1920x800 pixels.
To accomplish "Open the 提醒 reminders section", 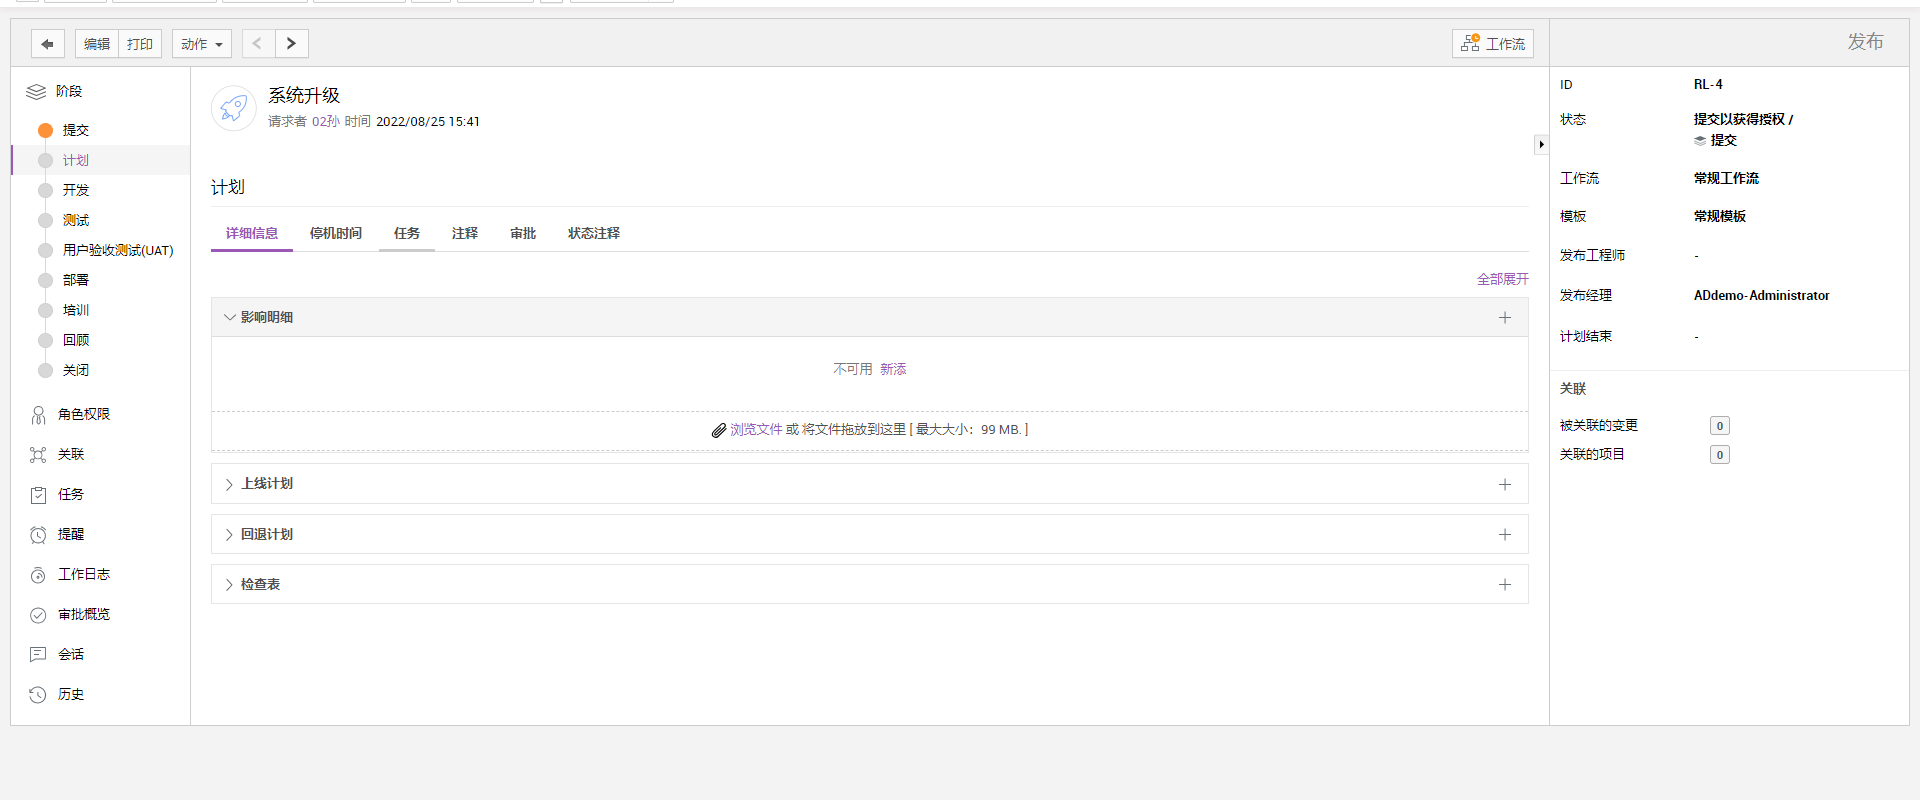I will [x=70, y=534].
